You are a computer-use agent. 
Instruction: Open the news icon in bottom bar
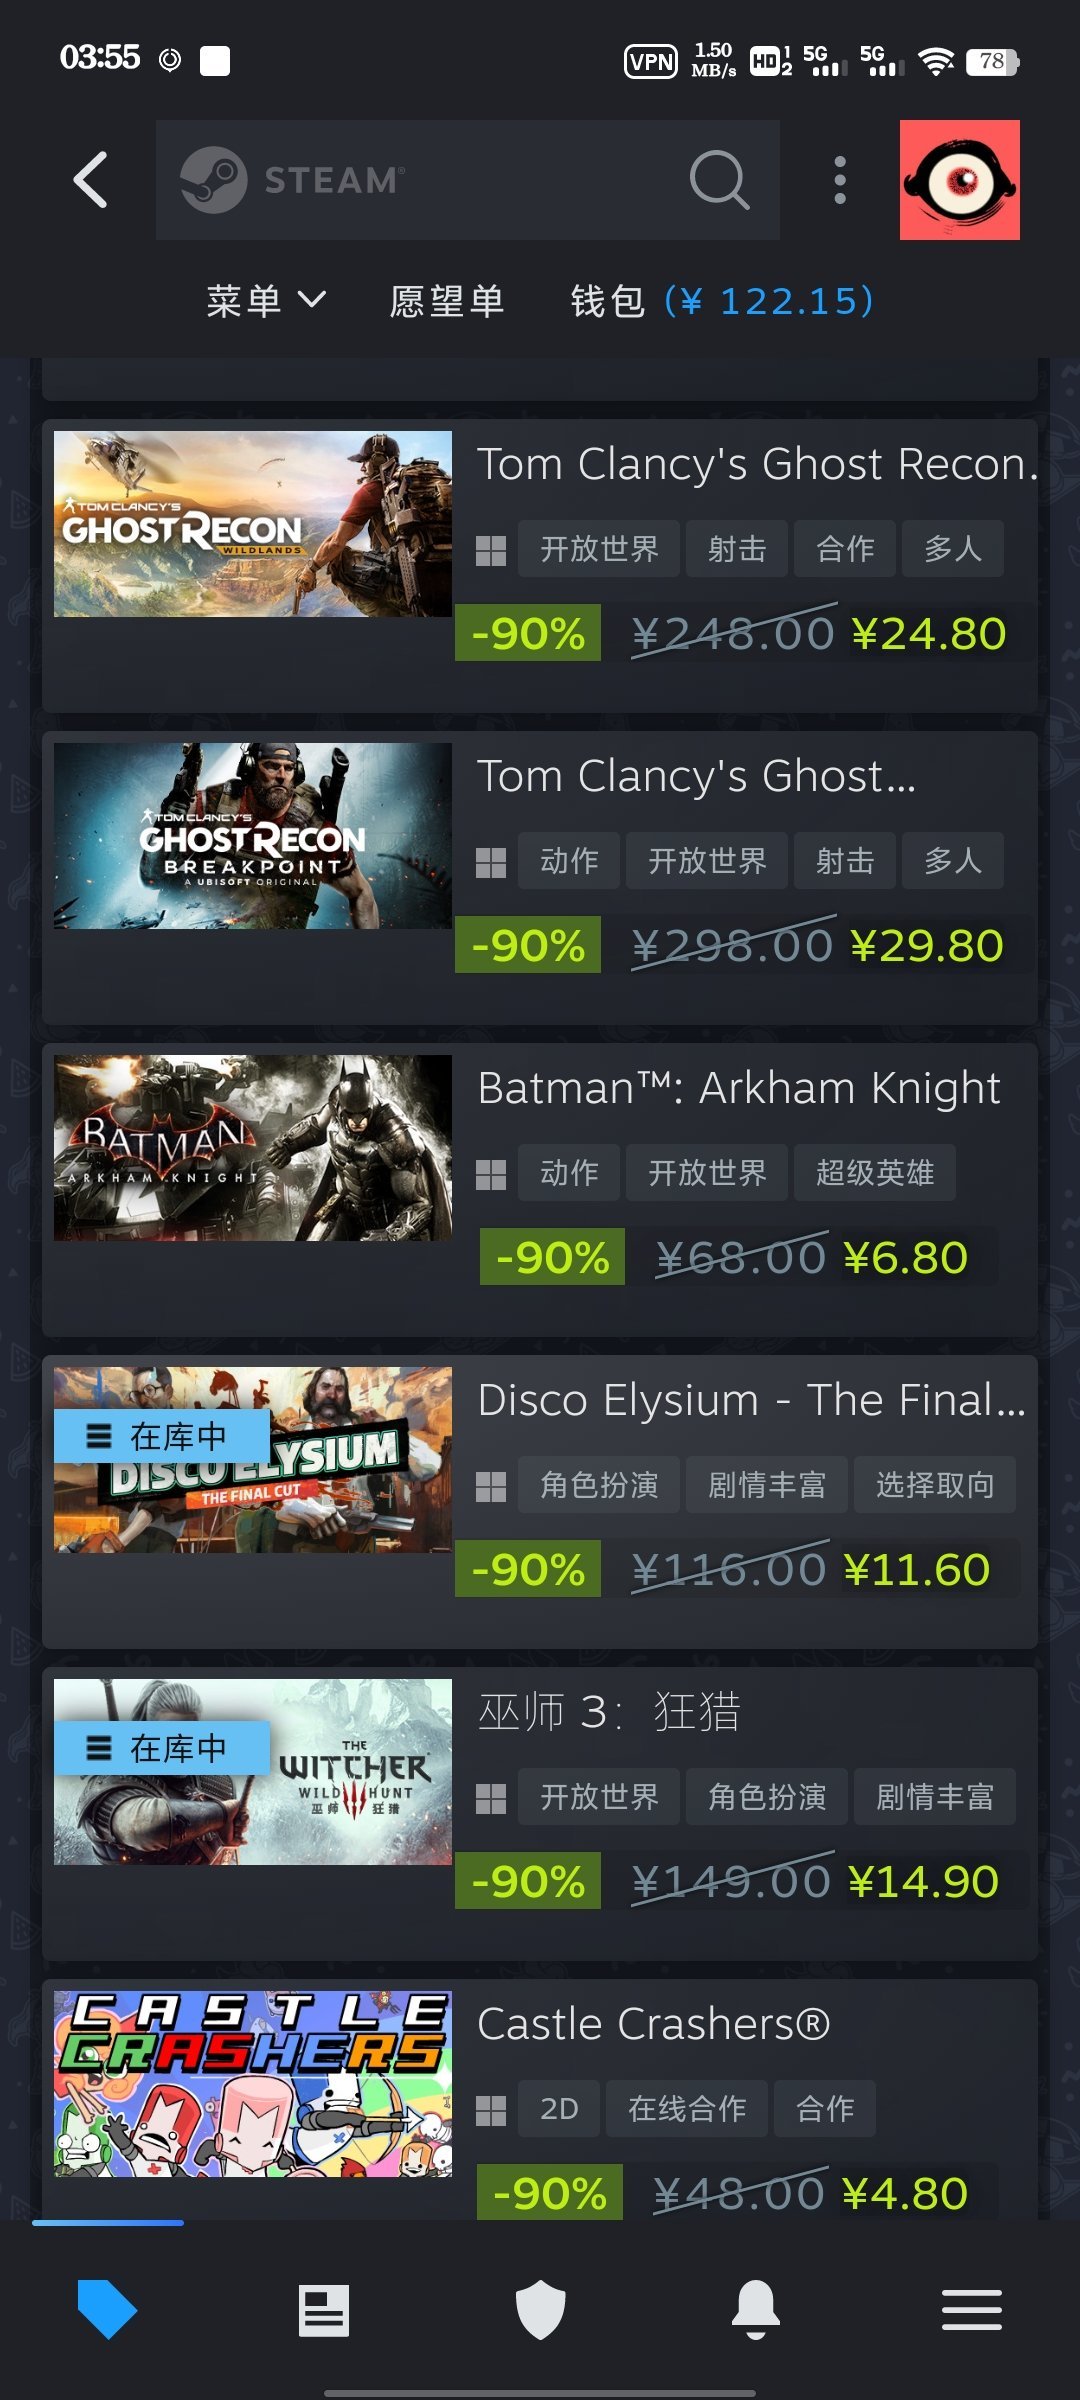tap(324, 2310)
